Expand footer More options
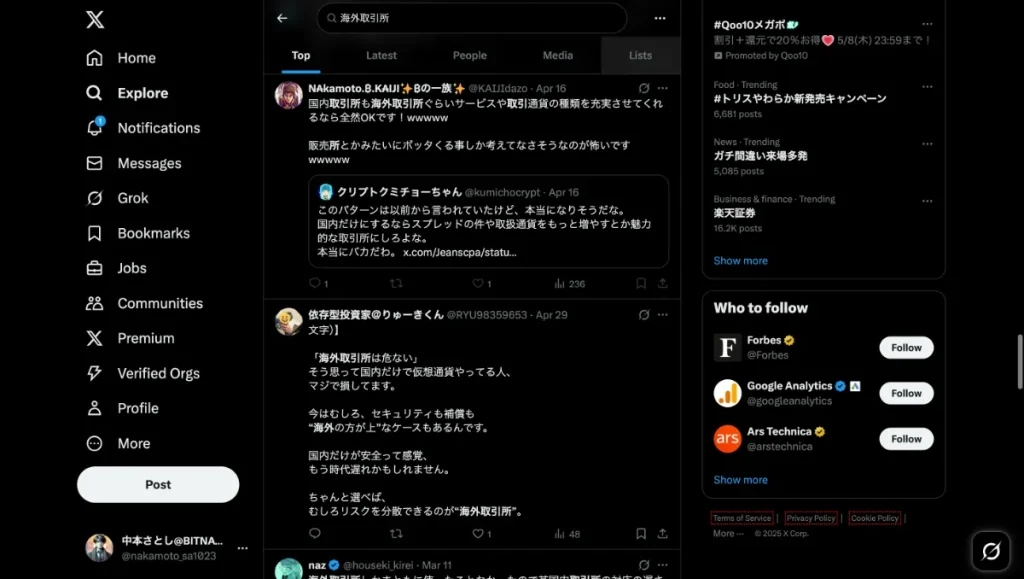The width and height of the screenshot is (1024, 579). click(728, 533)
